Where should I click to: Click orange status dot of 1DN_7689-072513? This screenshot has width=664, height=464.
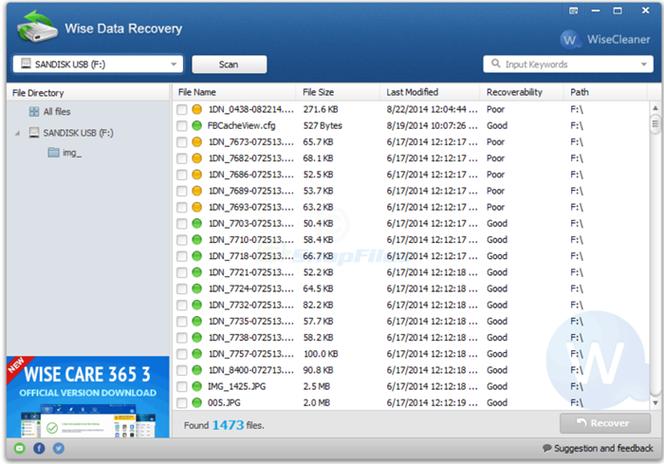pyautogui.click(x=197, y=191)
